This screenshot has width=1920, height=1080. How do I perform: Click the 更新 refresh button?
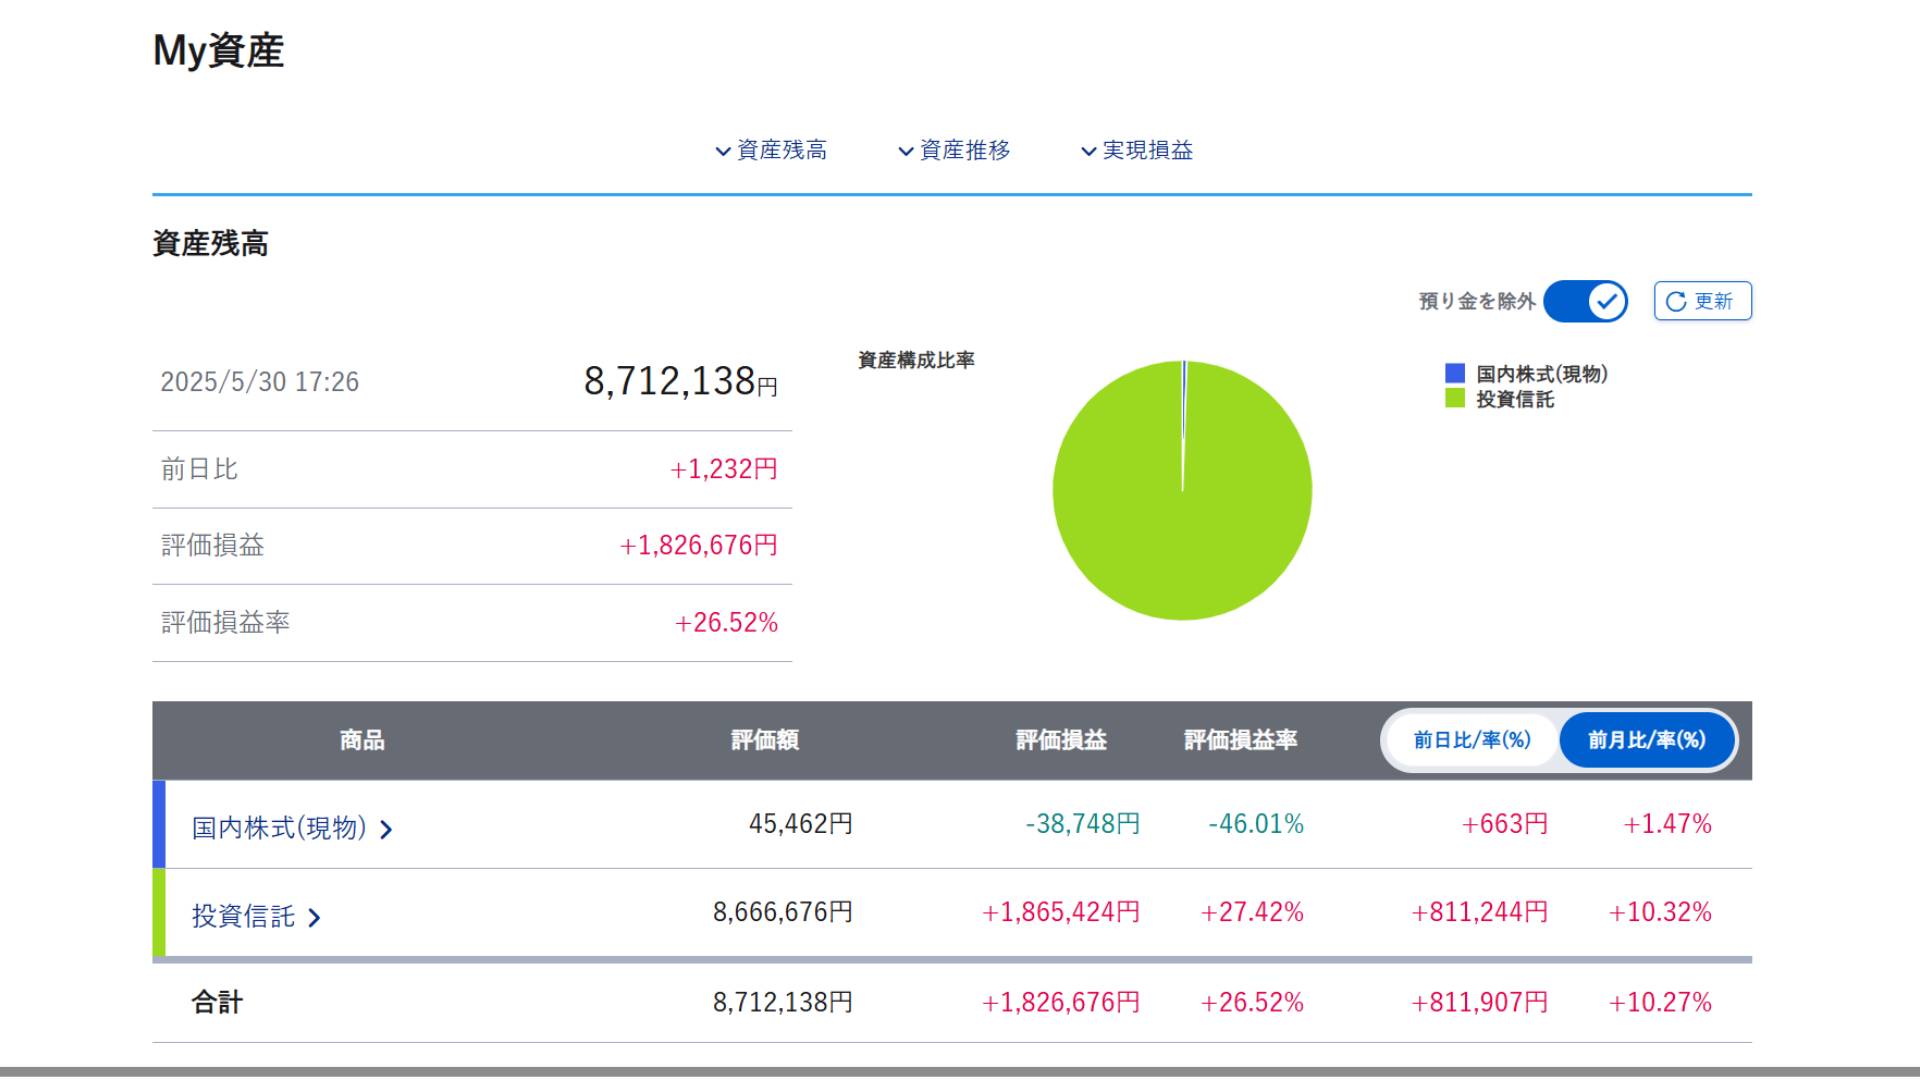1702,301
